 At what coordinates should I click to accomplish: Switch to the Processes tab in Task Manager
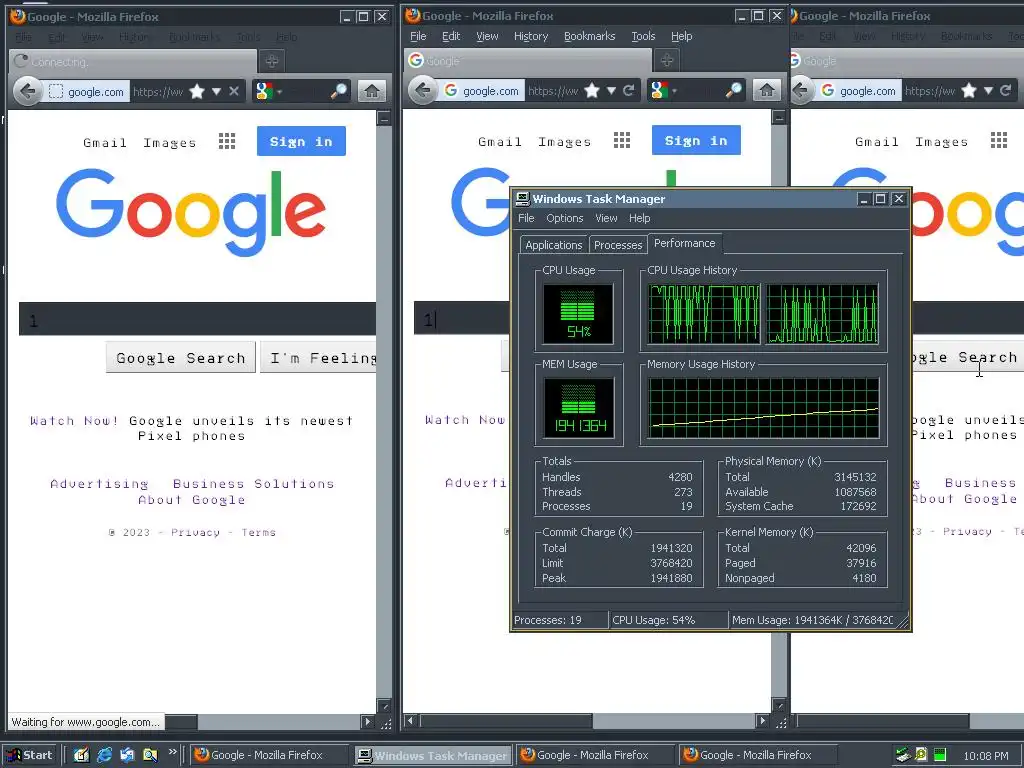618,245
